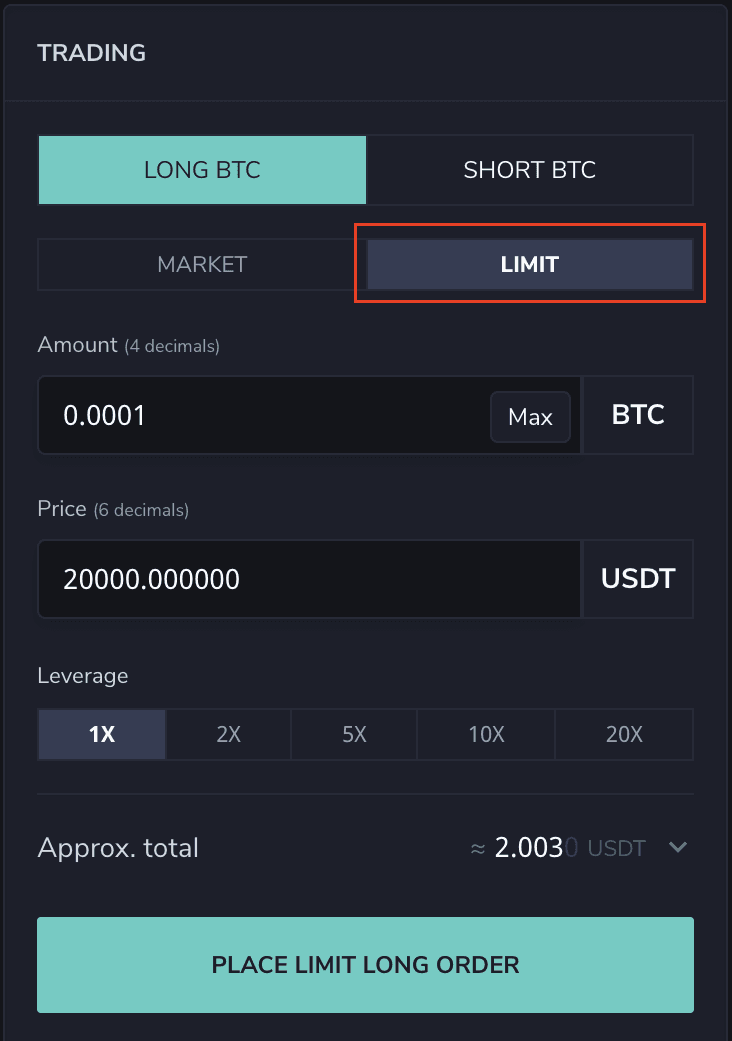Screen dimensions: 732x1041
Task: Click the 2.003 USDT approximate total value
Action: point(556,848)
